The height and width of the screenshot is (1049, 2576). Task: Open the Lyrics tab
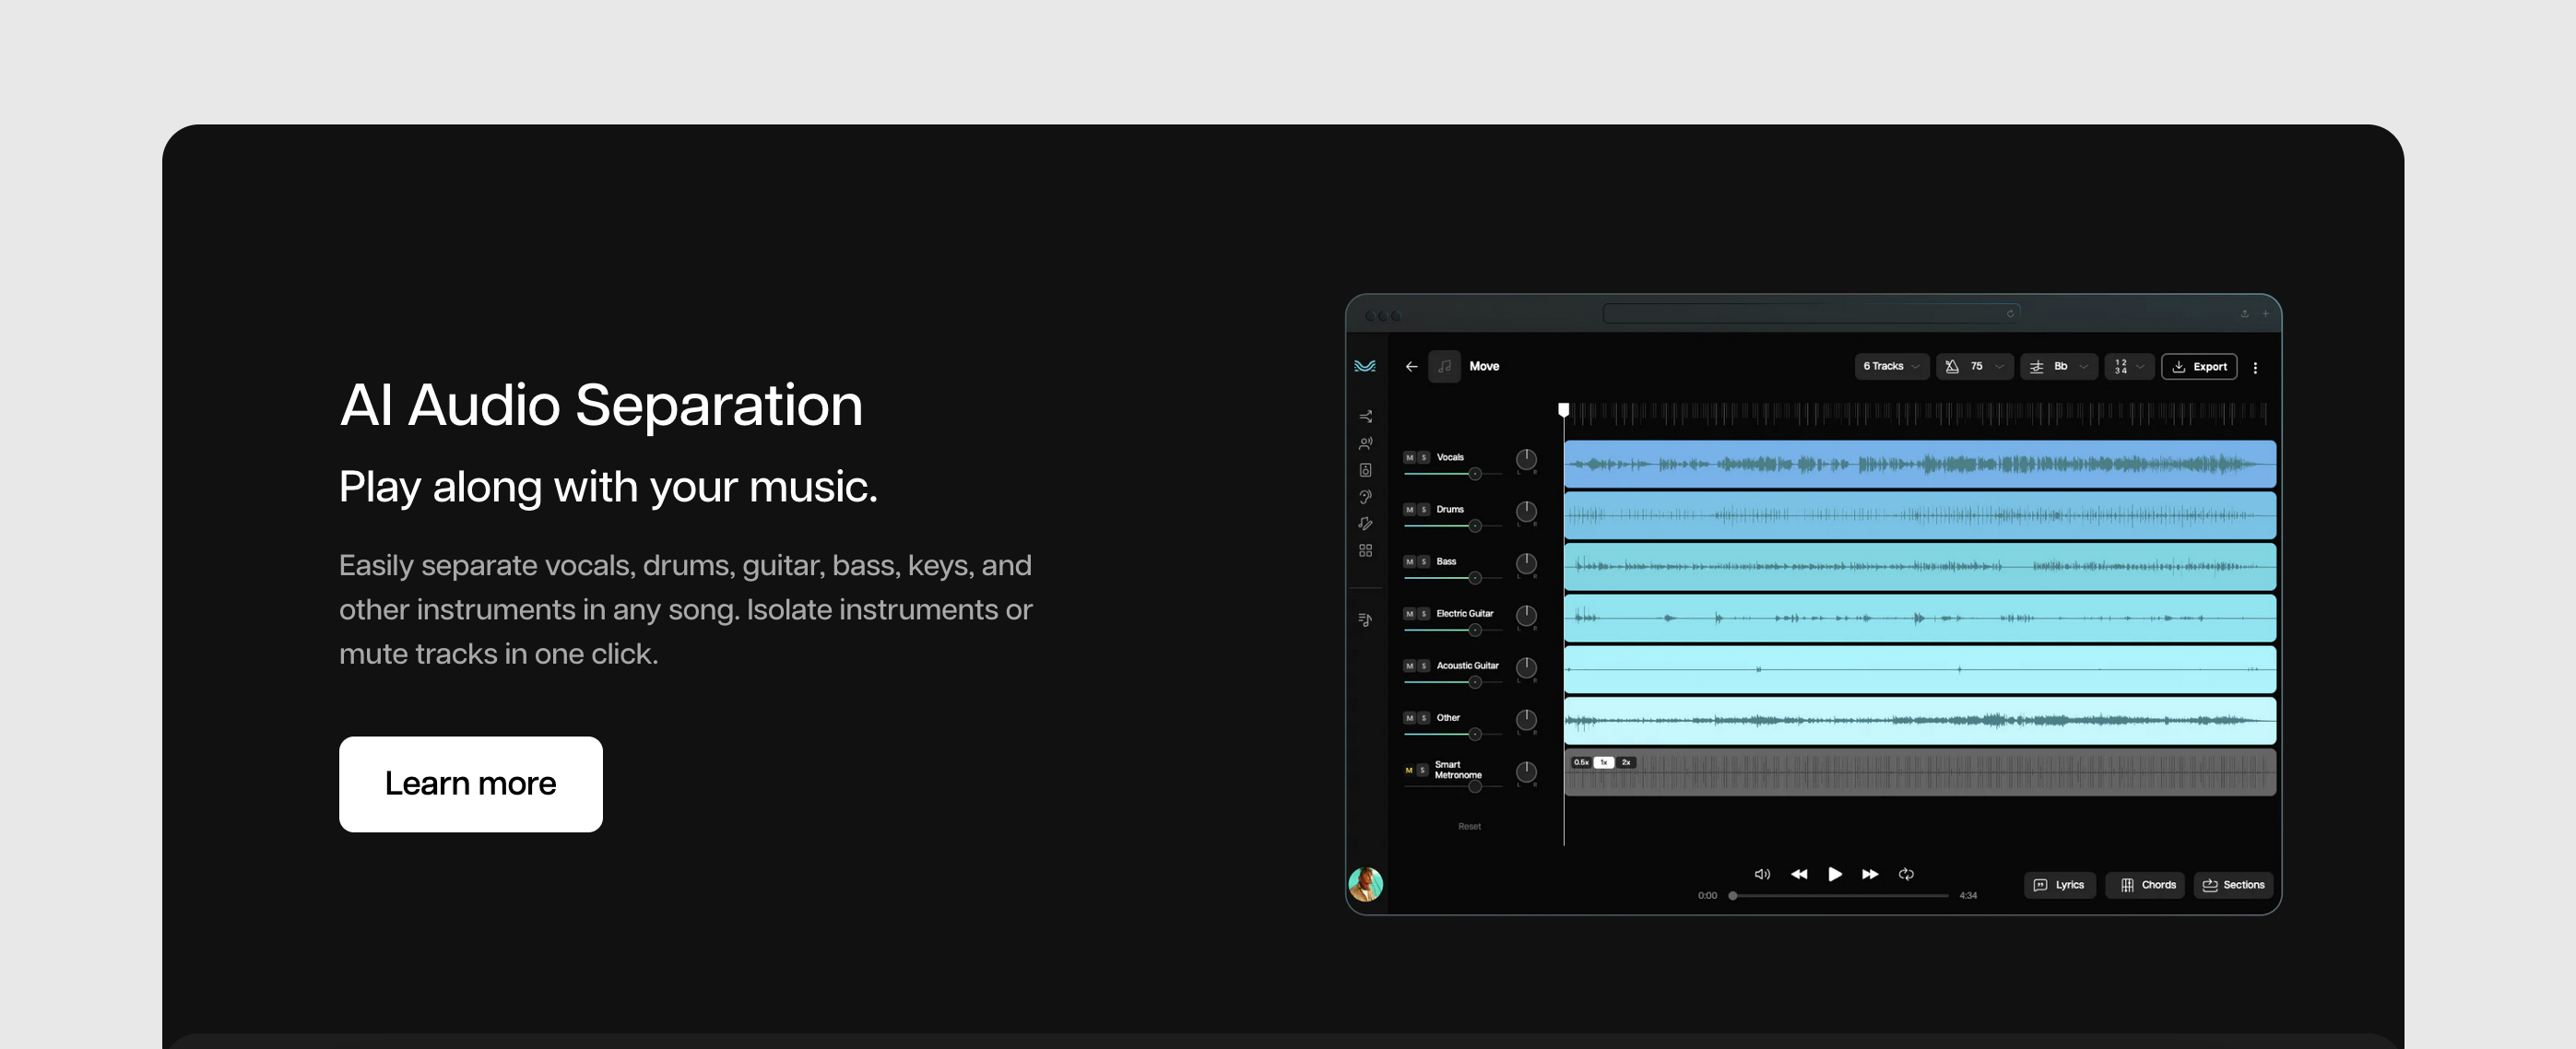click(2059, 885)
